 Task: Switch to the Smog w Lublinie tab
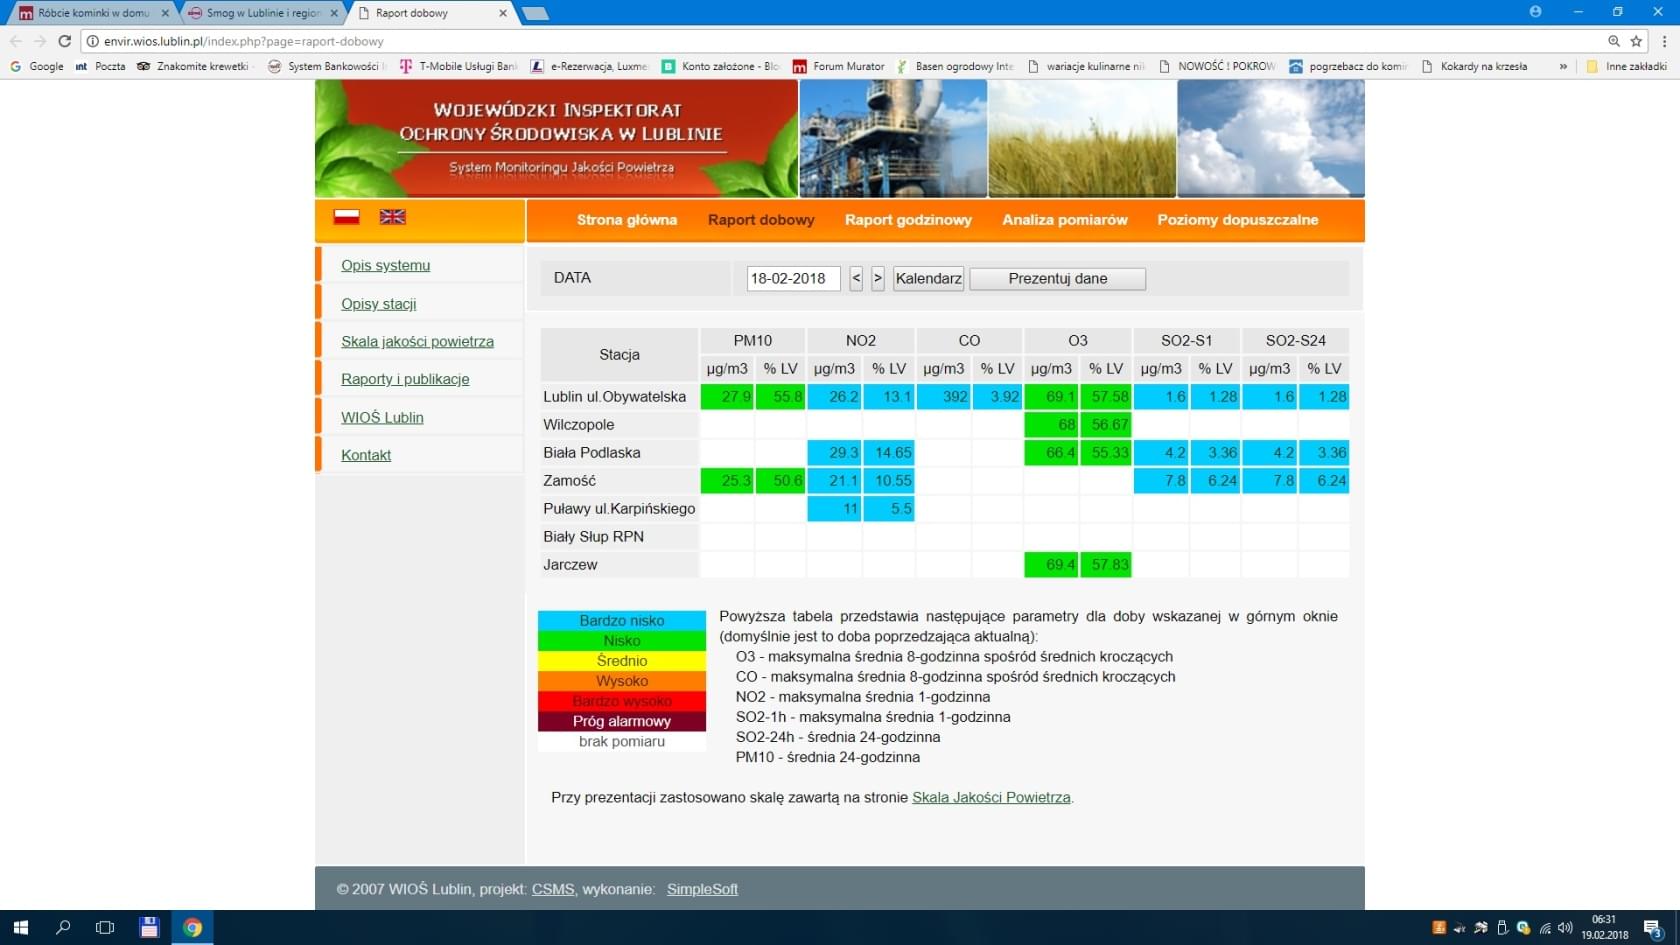263,13
